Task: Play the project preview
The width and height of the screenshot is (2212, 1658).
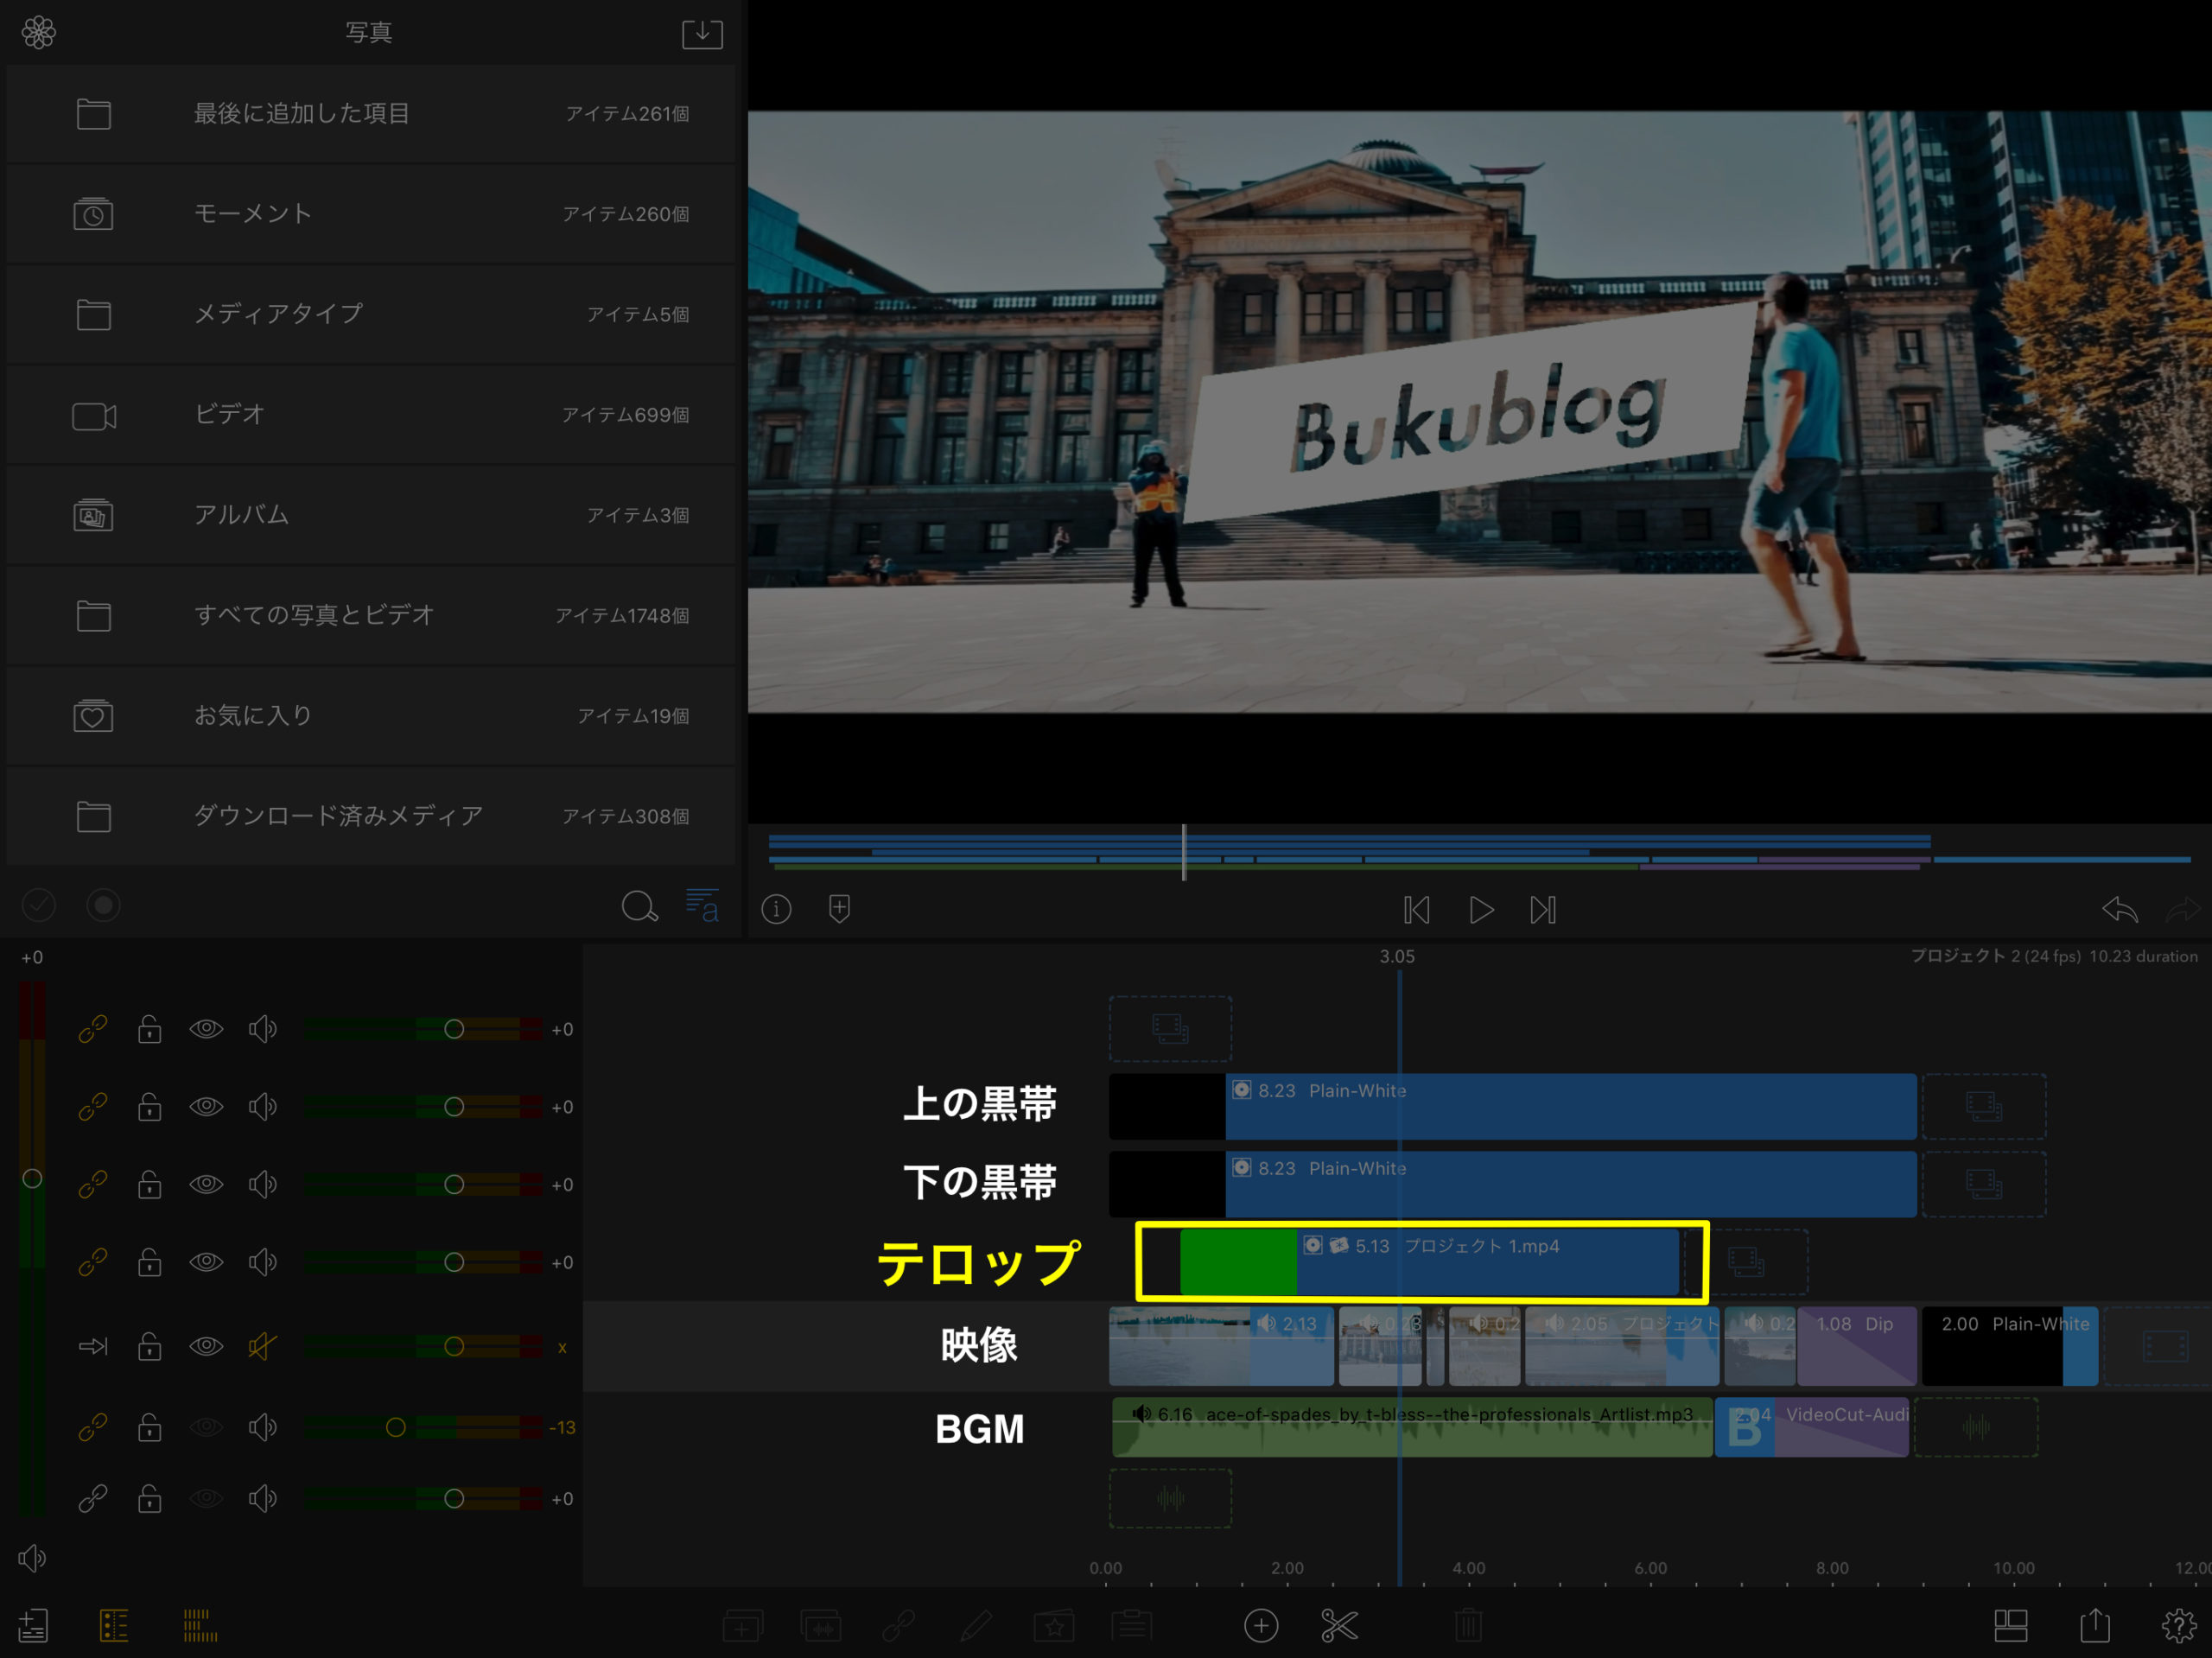Action: pyautogui.click(x=1481, y=910)
